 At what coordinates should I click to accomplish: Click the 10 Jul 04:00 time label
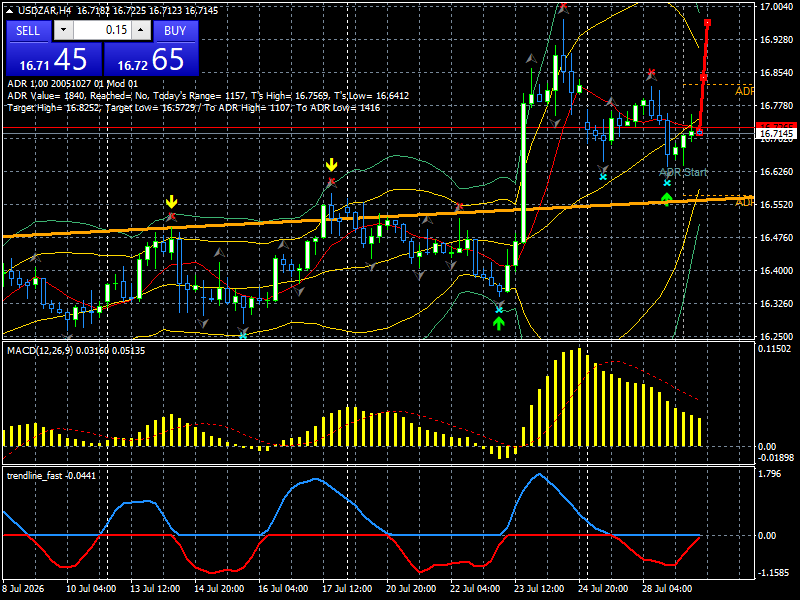click(x=91, y=589)
